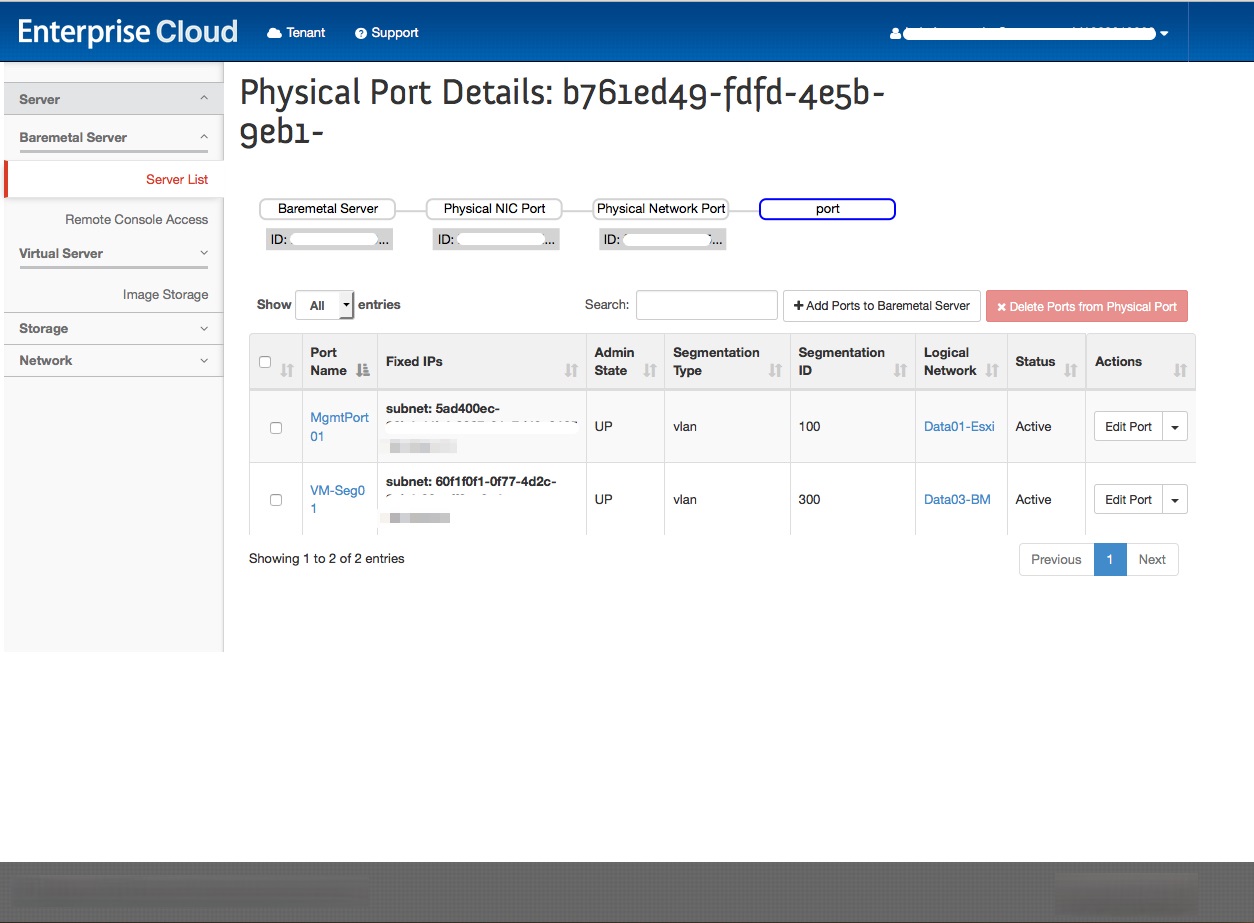Image resolution: width=1254 pixels, height=923 pixels.
Task: Check the VM-Seg01 row checkbox
Action: pyautogui.click(x=276, y=500)
